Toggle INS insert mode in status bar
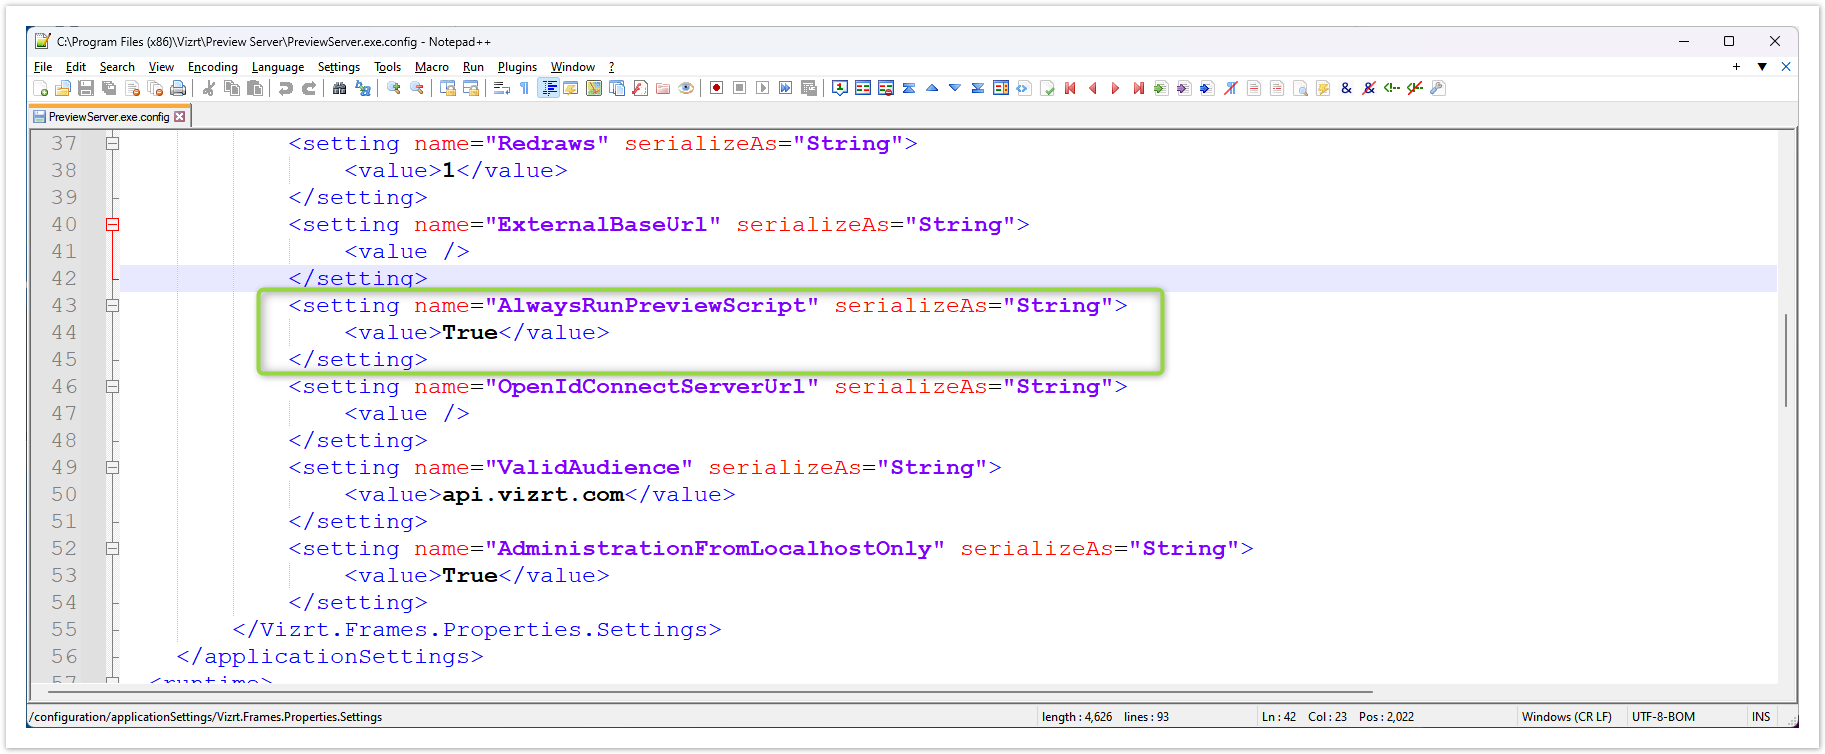This screenshot has width=1825, height=754. coord(1761,717)
